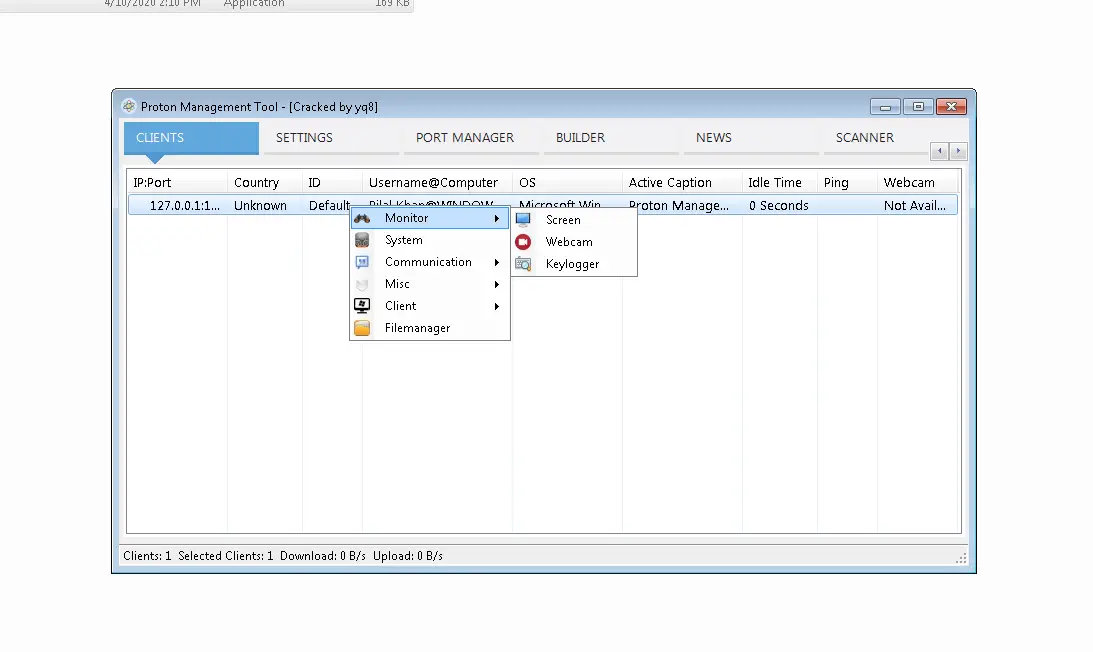The width and height of the screenshot is (1093, 652).
Task: Launch the Keylogger using its keyboard icon
Action: tap(523, 263)
